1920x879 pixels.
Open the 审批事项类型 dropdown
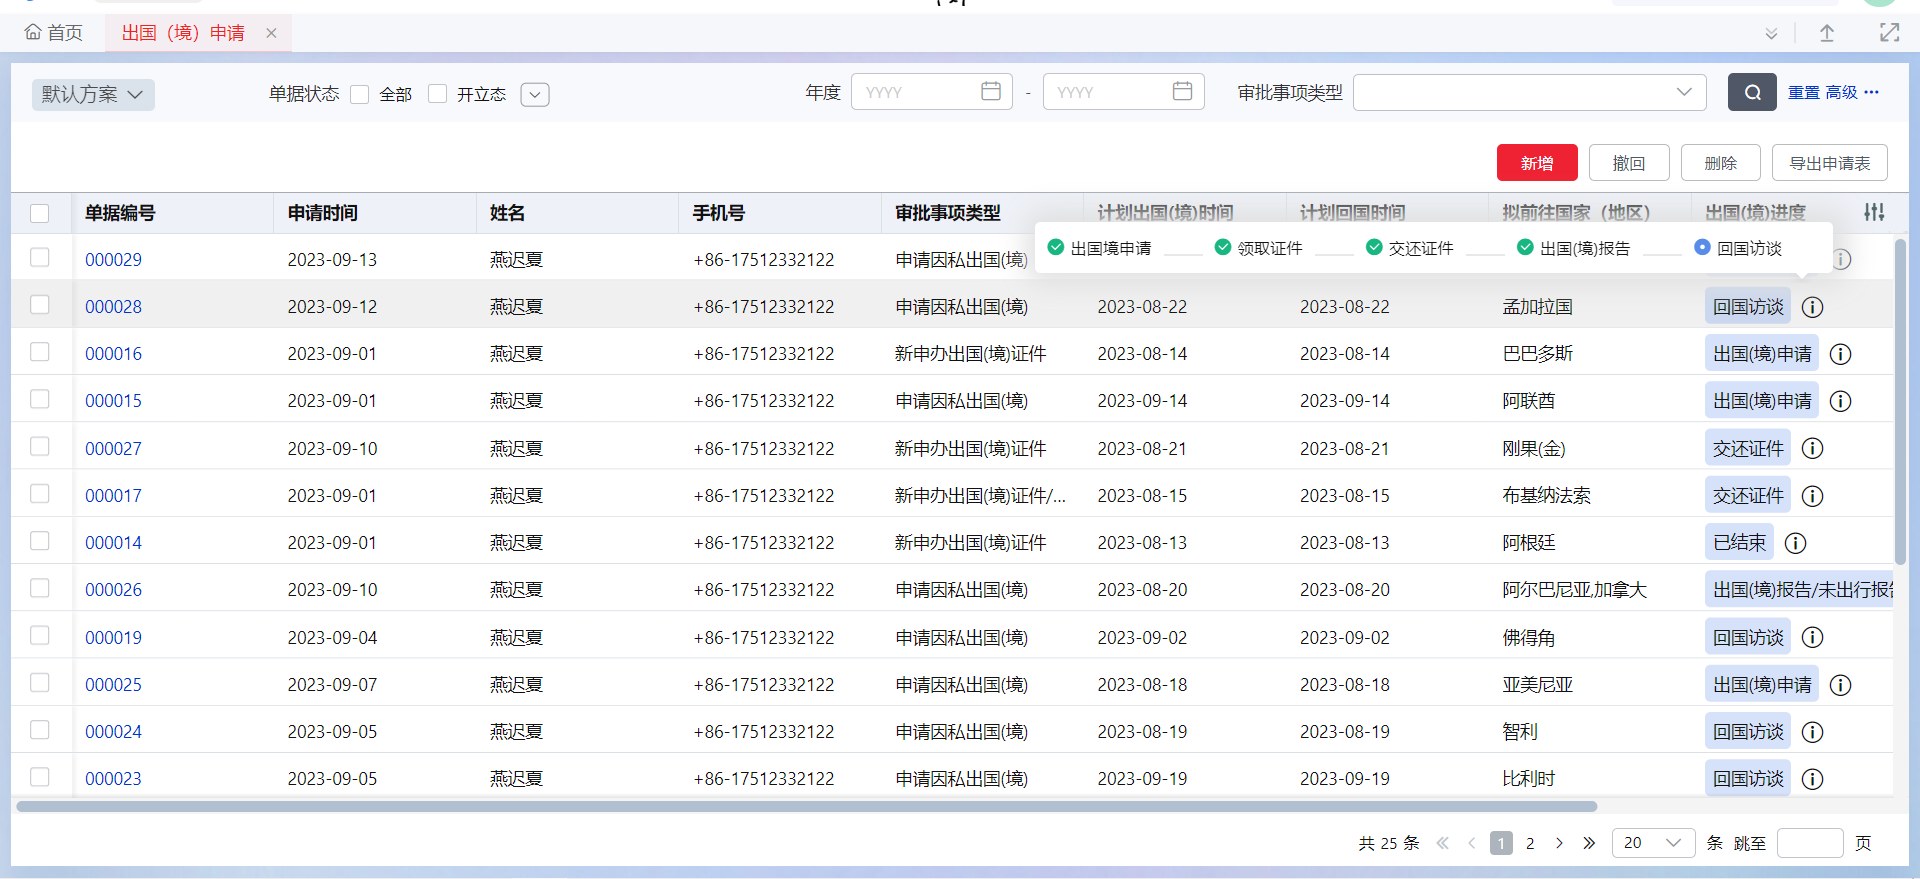point(1529,92)
